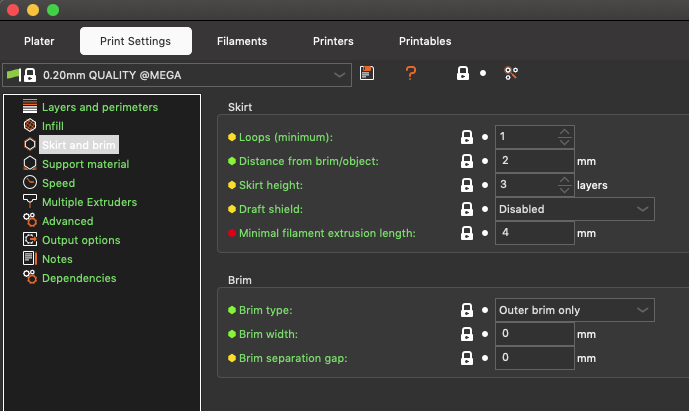Switch to the Plater tab

[39, 41]
